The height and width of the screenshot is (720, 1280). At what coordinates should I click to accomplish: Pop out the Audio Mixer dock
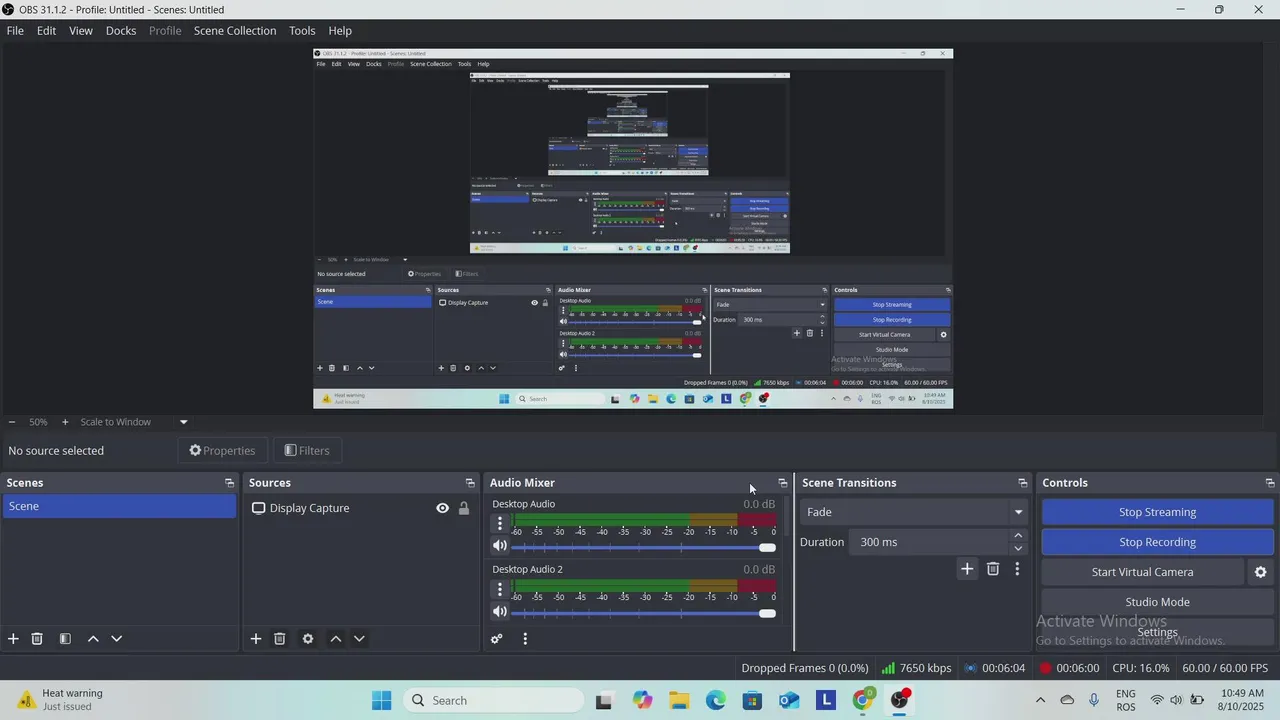tap(783, 483)
